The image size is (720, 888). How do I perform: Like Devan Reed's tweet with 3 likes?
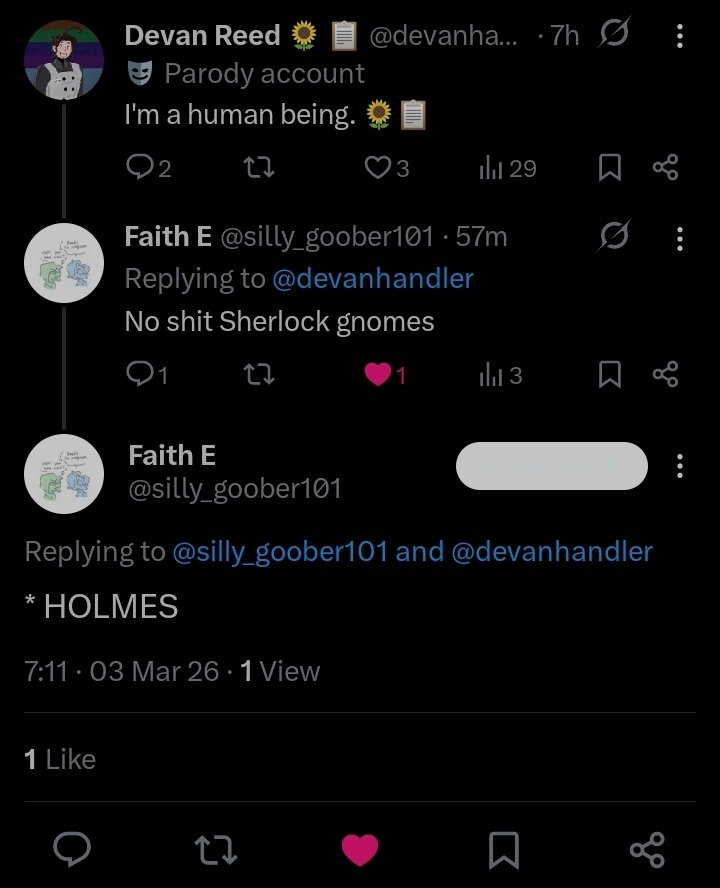[x=386, y=168]
